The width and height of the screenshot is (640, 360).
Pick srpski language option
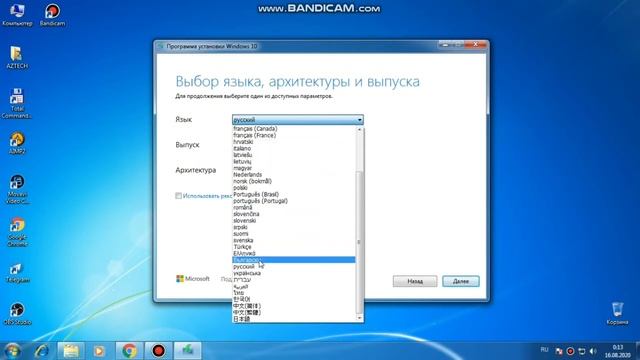point(294,227)
